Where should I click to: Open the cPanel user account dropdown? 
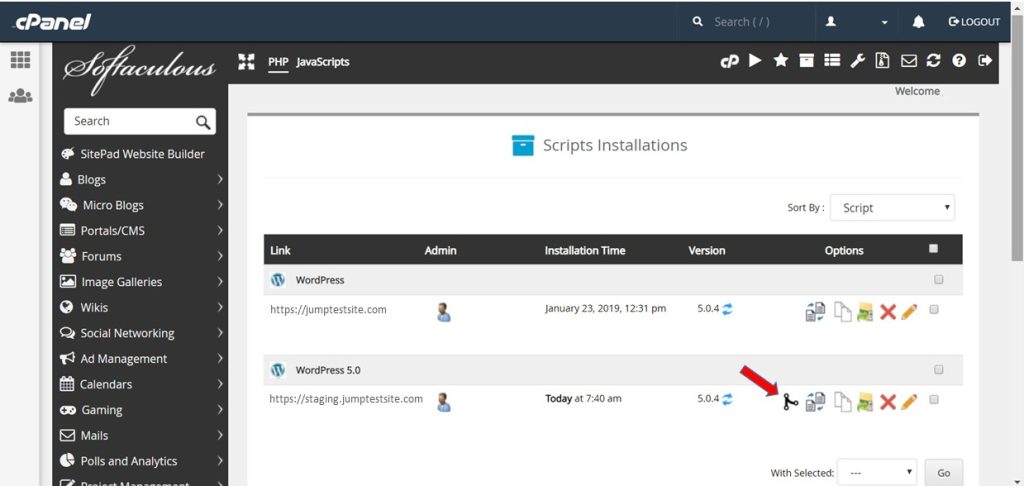tap(856, 22)
